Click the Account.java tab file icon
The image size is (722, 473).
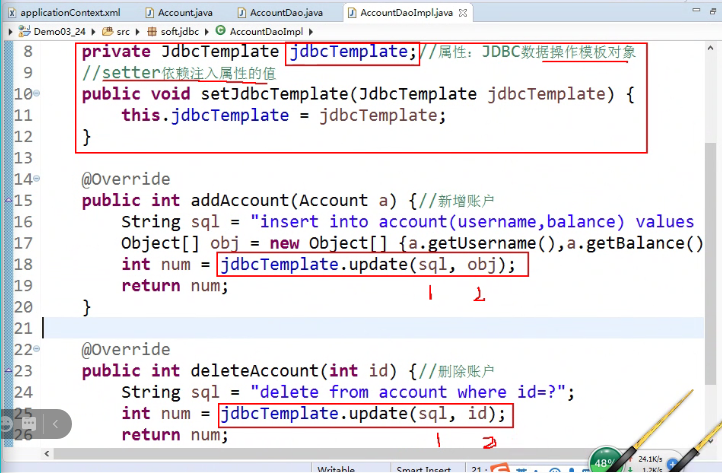[x=150, y=12]
